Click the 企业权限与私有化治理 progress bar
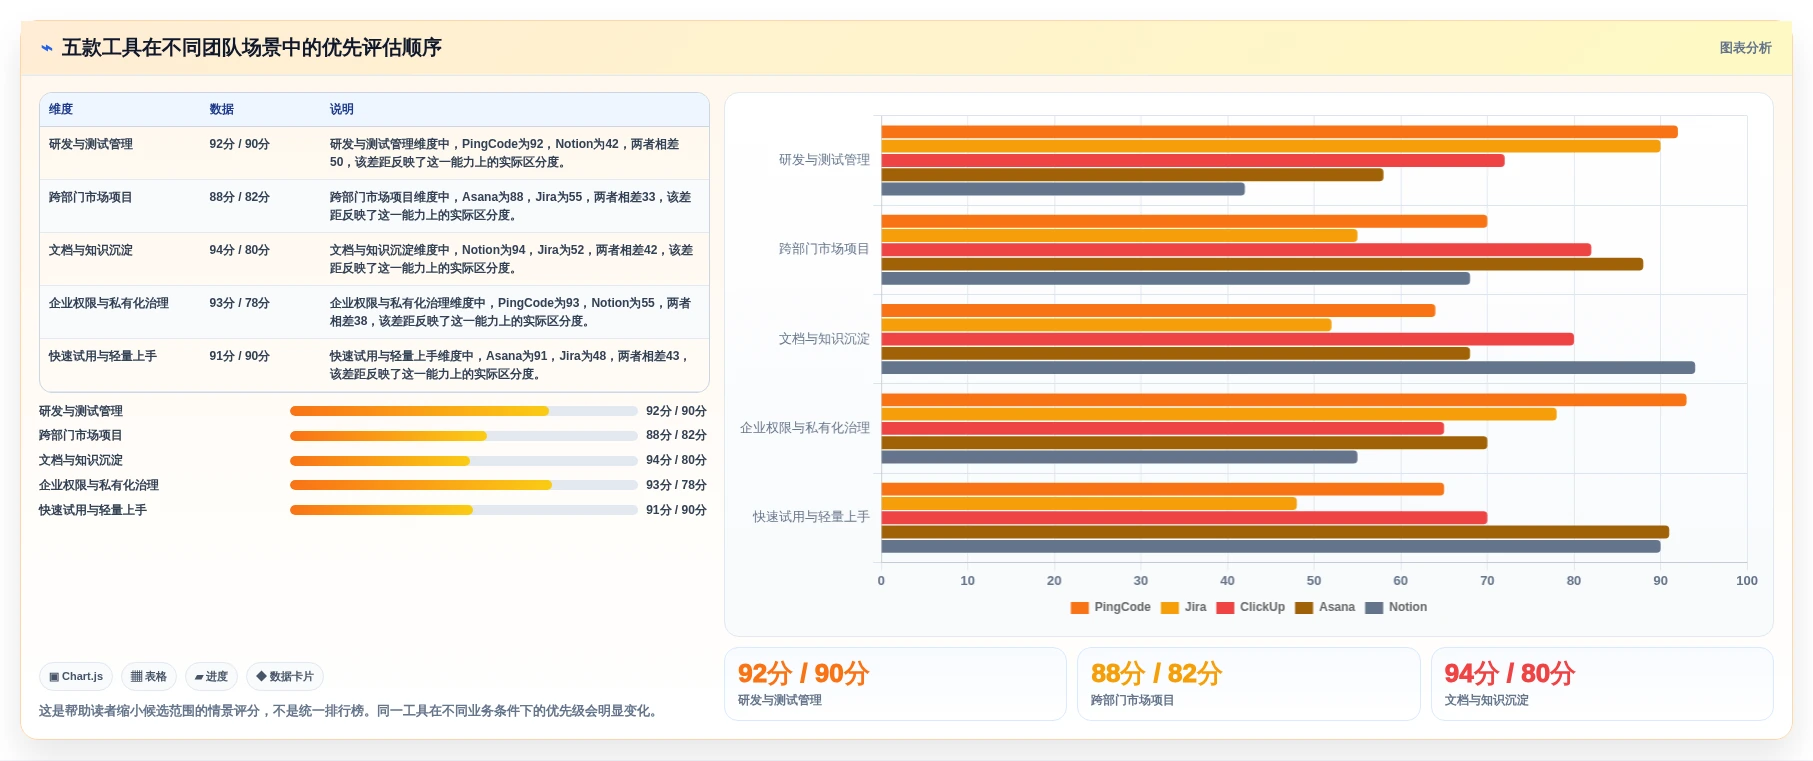1813x761 pixels. click(x=464, y=485)
